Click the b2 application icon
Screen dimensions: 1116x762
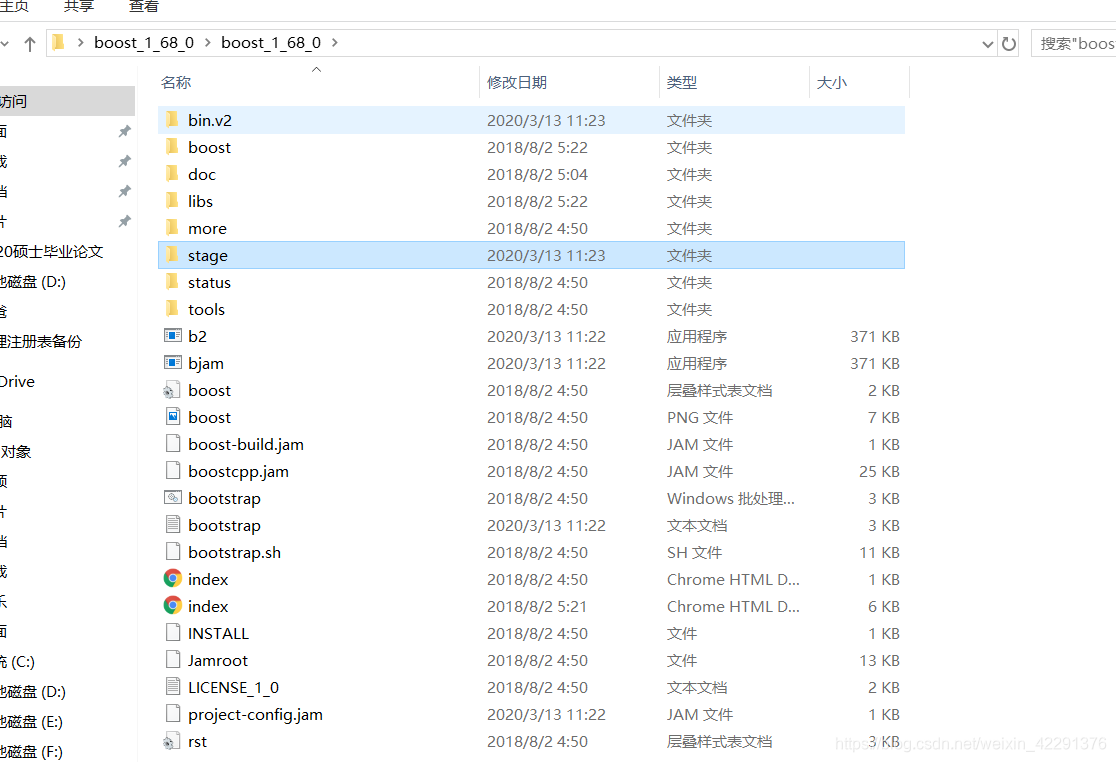(x=173, y=336)
